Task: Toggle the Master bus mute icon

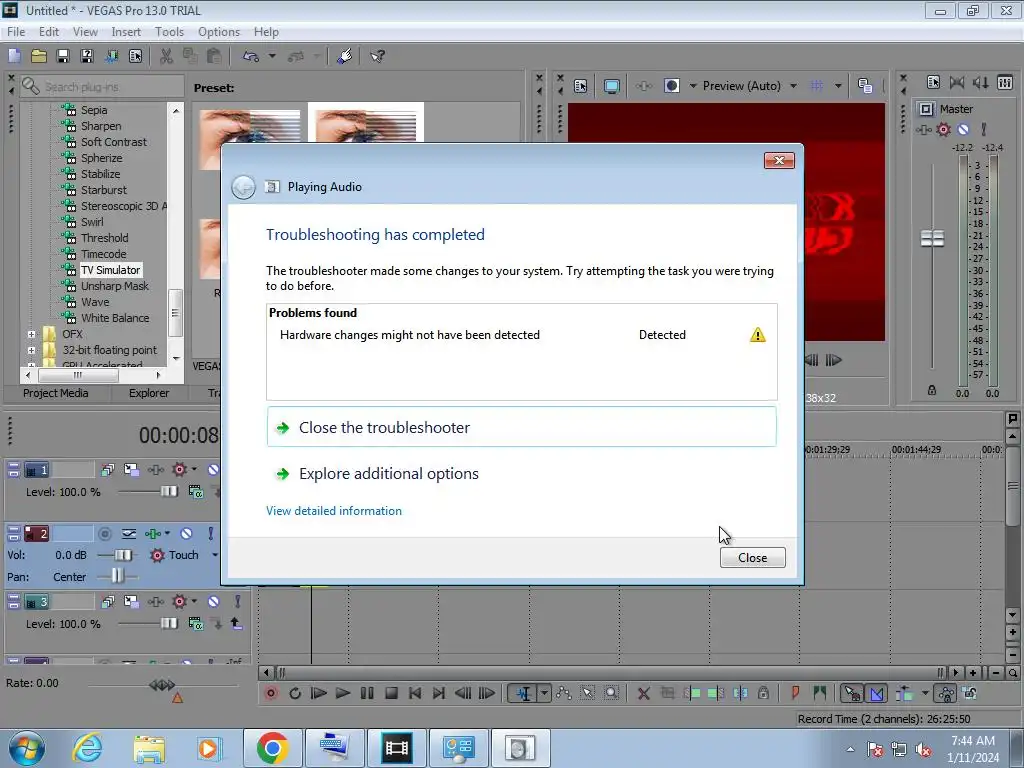Action: tap(963, 129)
